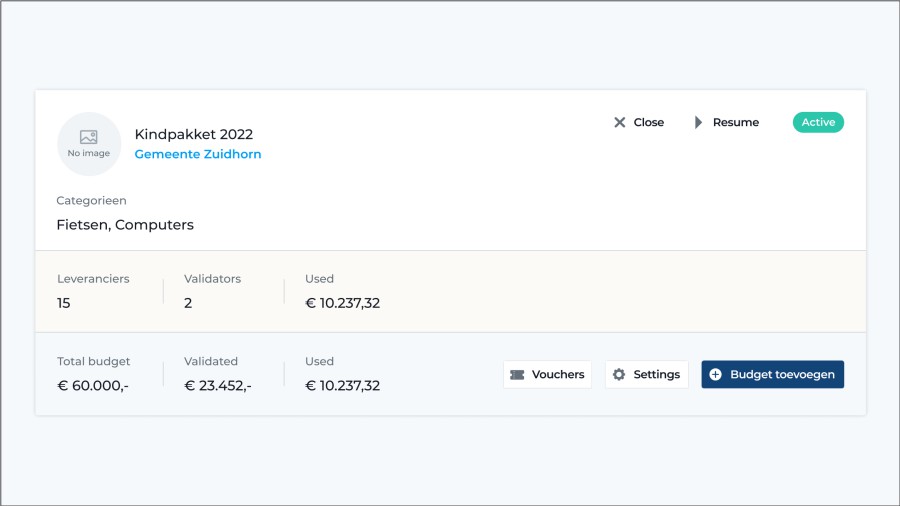Screen dimensions: 900x506
Task: Click the Fietsen, Computers categories text
Action: click(x=125, y=225)
